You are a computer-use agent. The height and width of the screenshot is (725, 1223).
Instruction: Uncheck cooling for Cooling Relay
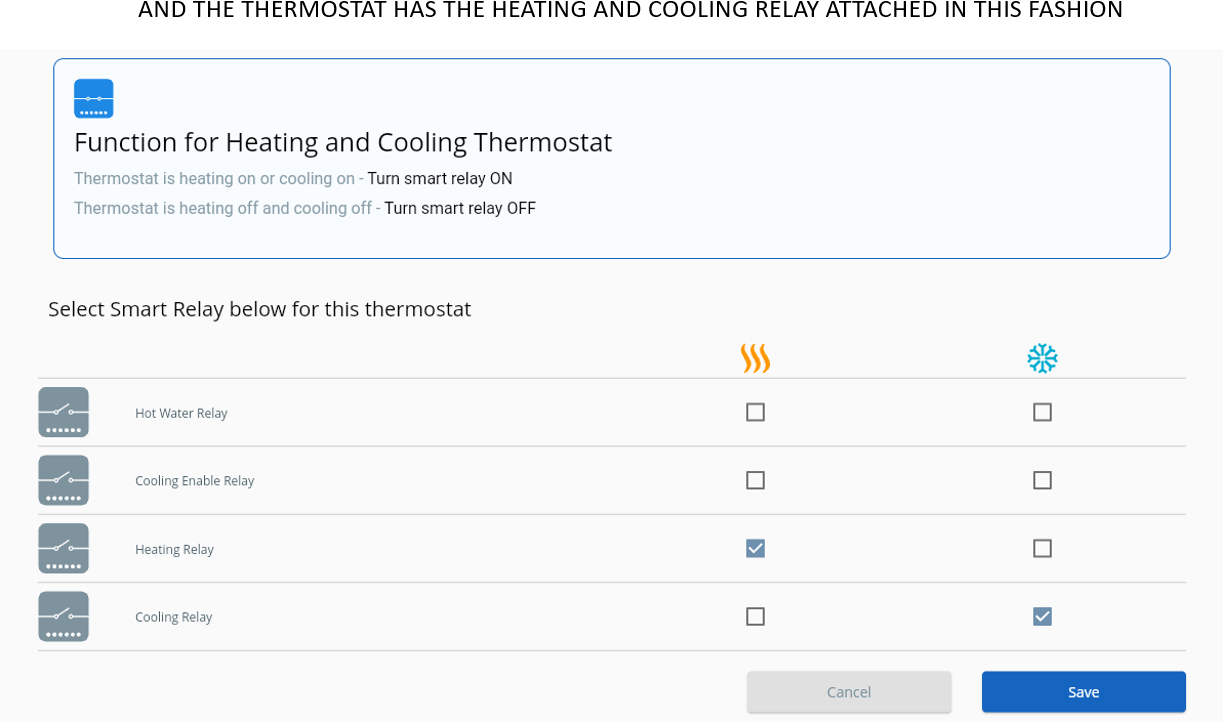(1042, 616)
